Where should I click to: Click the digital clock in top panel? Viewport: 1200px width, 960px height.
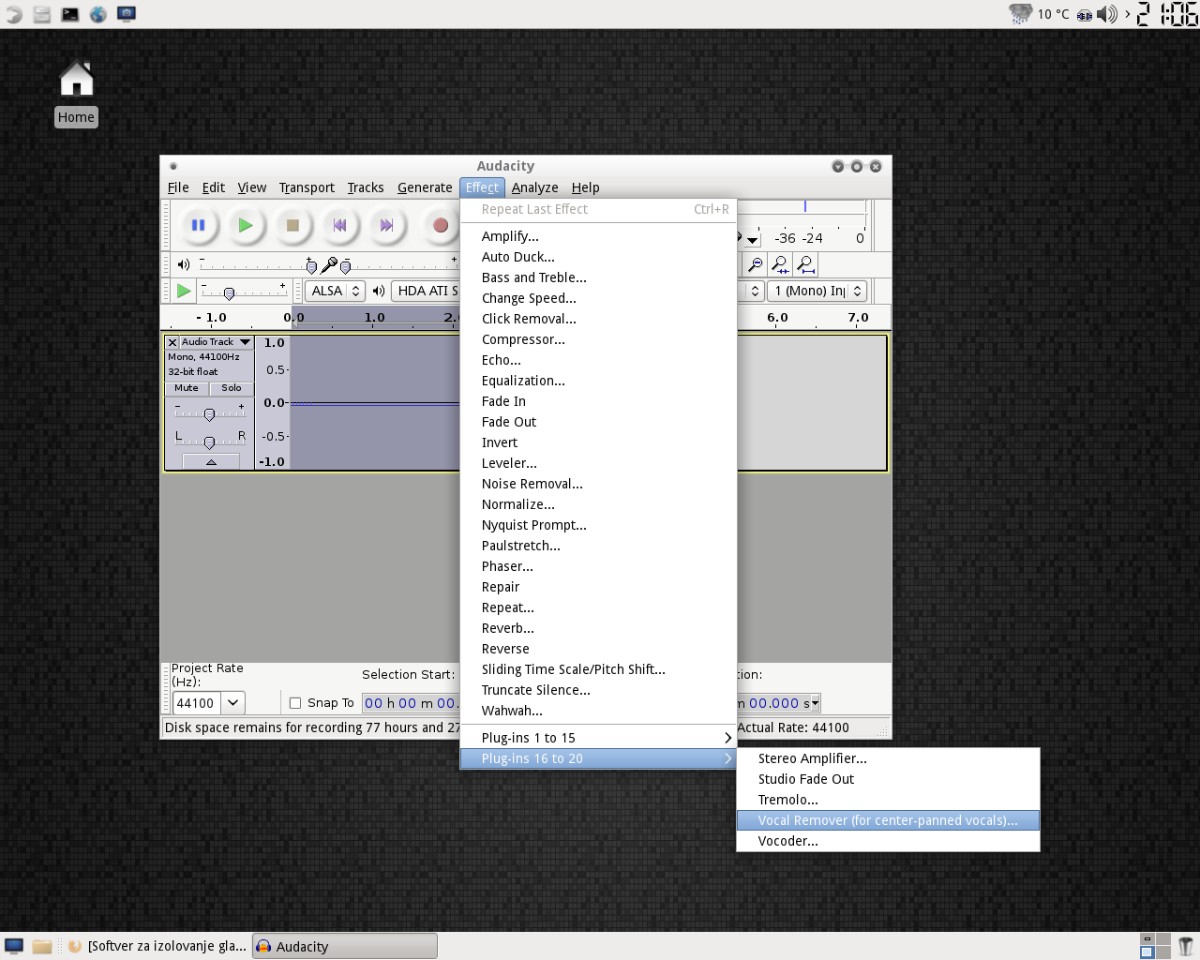point(1166,14)
